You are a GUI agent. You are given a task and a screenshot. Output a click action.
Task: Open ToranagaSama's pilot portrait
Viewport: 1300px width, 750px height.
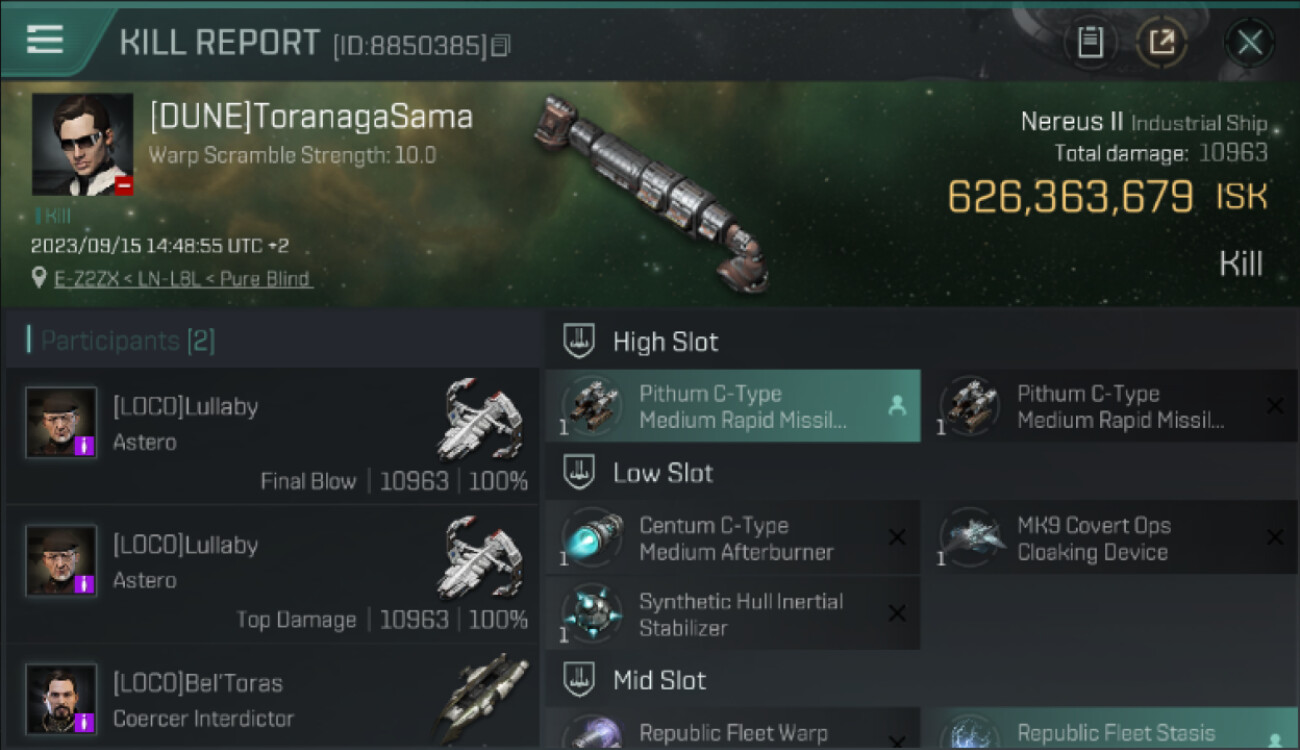coord(82,144)
